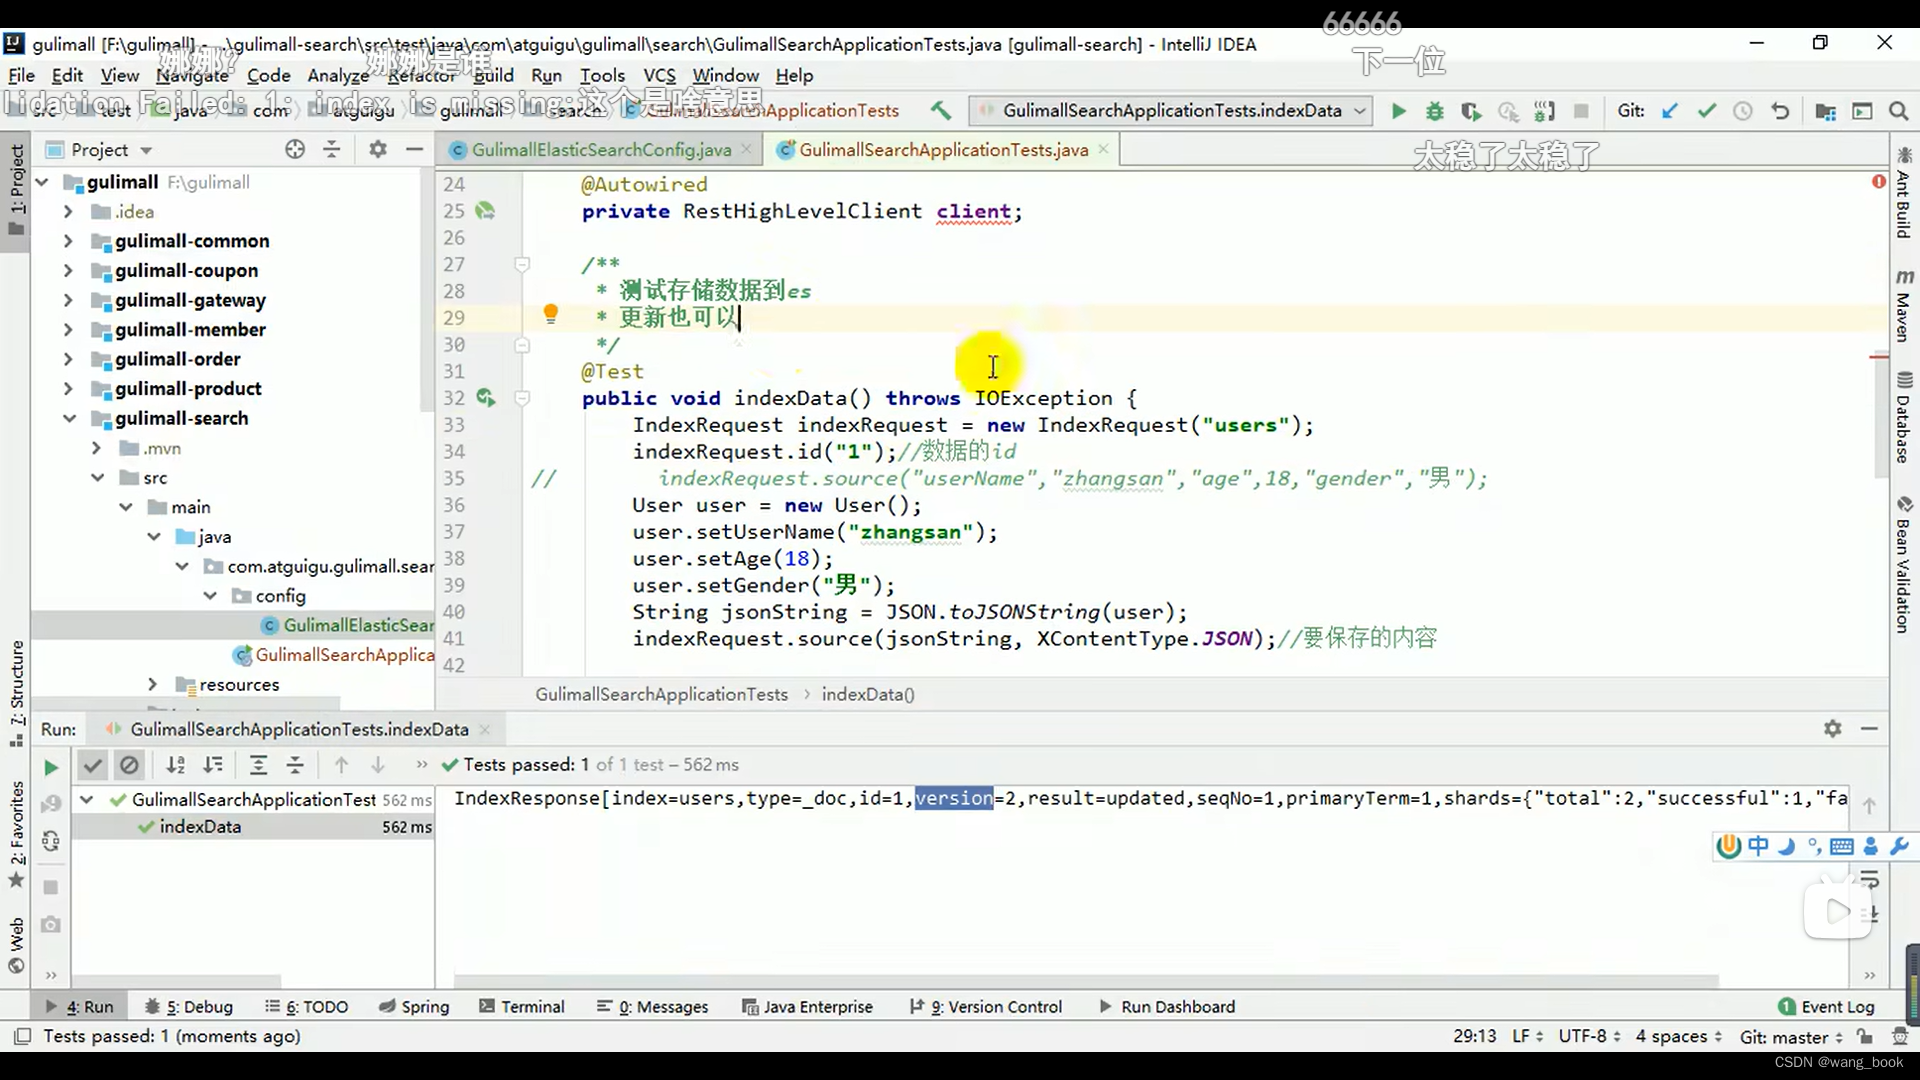Run the indexData configuration with the green arrow
This screenshot has height=1080, width=1920.
[x=1398, y=111]
